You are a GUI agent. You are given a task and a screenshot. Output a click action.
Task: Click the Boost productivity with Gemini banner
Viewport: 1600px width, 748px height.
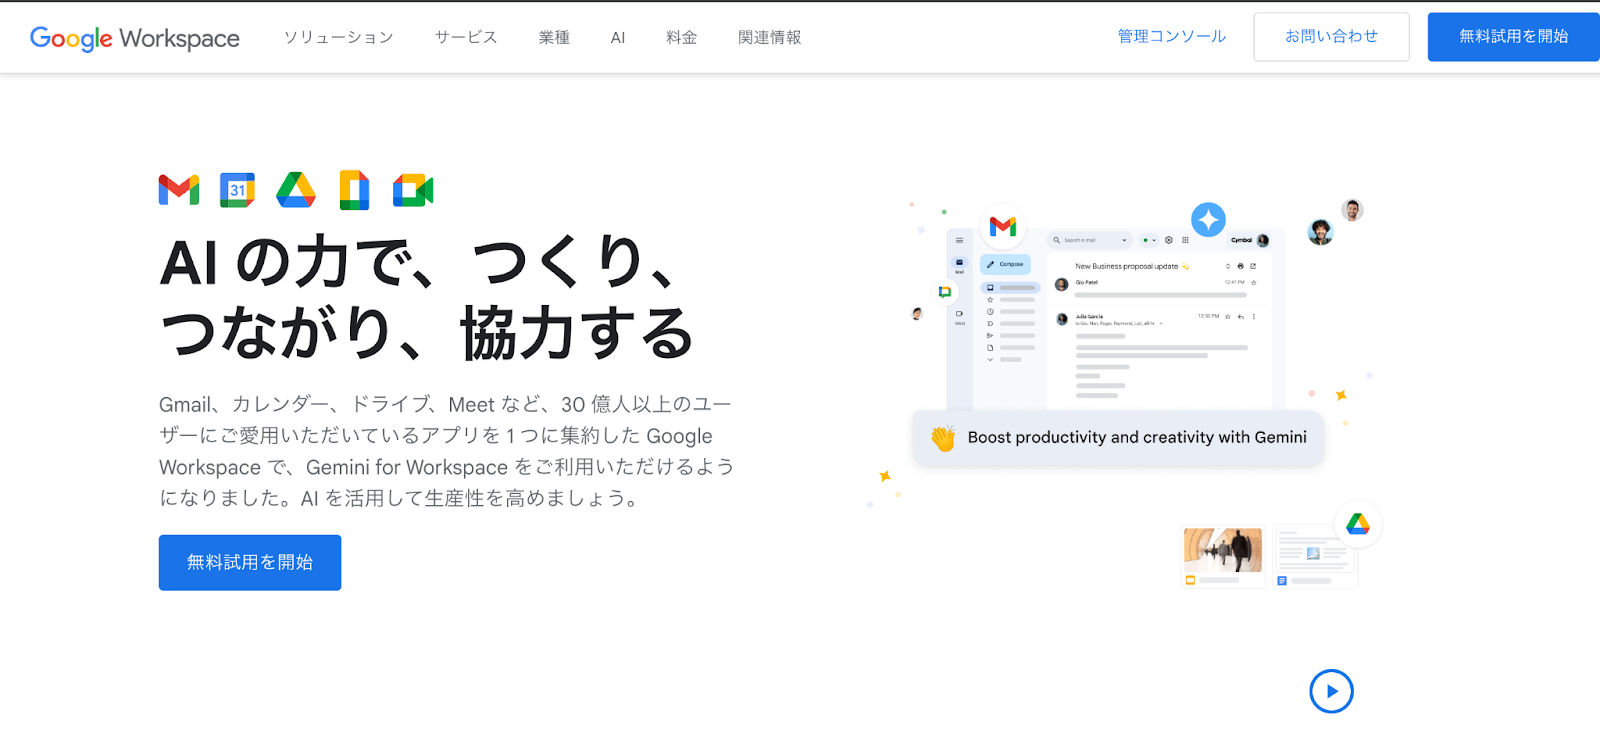pyautogui.click(x=1118, y=438)
